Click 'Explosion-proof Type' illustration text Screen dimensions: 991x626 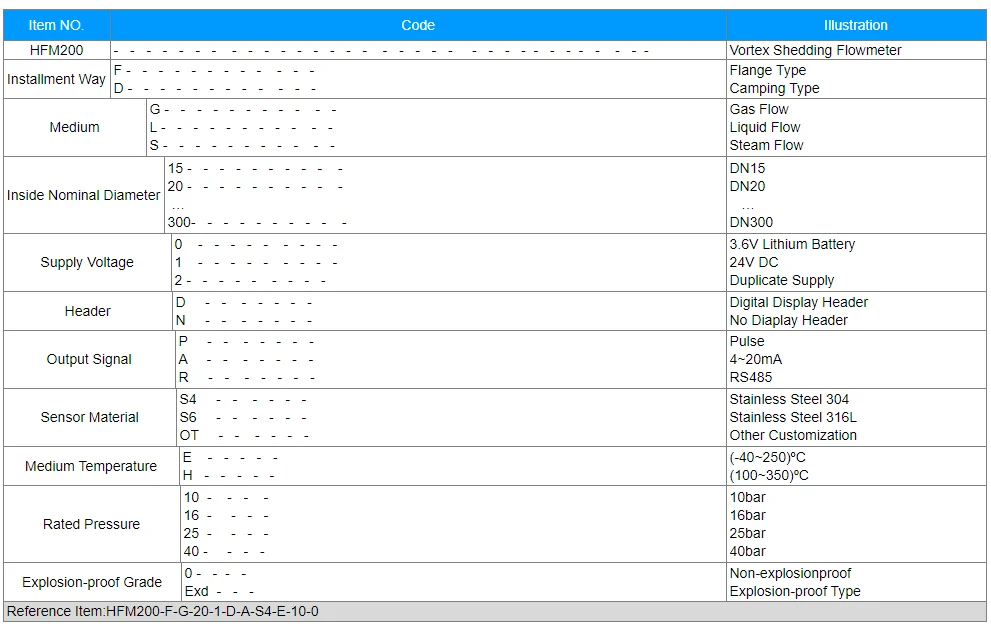[794, 591]
